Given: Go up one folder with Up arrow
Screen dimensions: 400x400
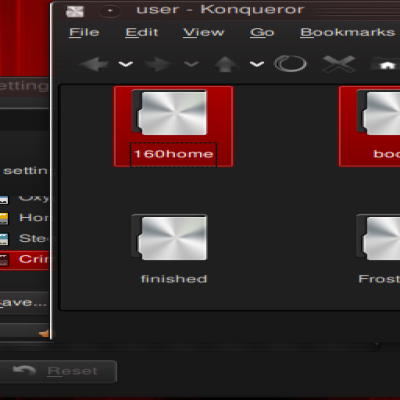Looking at the screenshot, I should point(225,63).
